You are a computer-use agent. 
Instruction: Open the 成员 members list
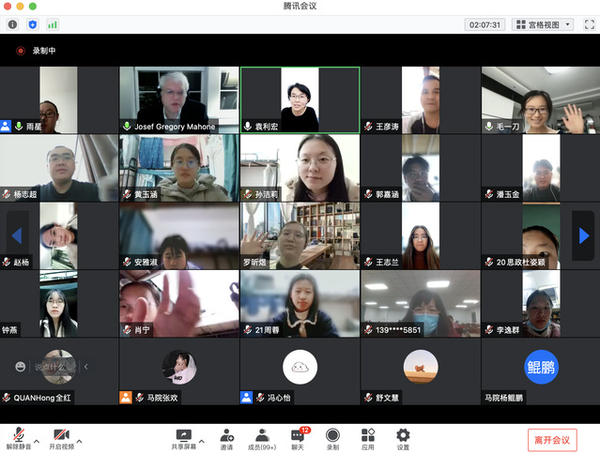262,438
